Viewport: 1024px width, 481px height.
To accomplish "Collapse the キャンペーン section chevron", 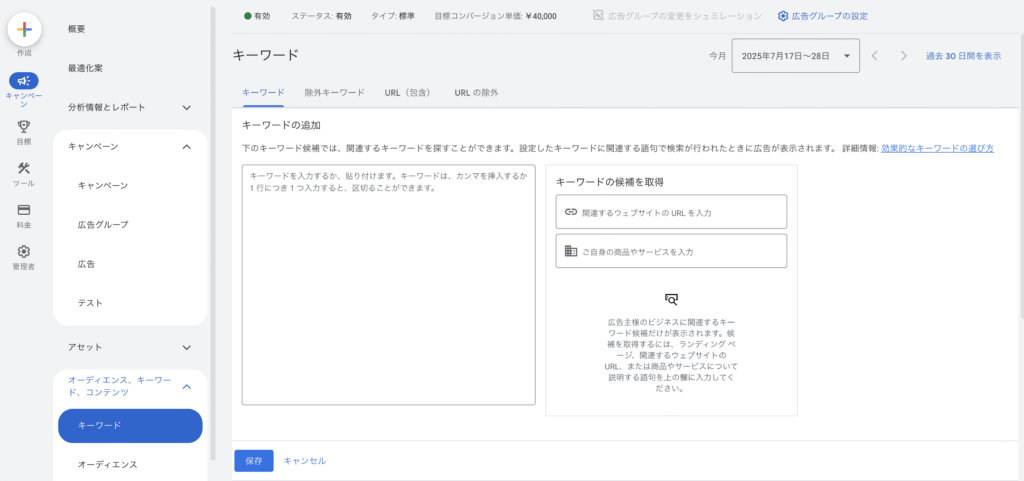I will 186,147.
